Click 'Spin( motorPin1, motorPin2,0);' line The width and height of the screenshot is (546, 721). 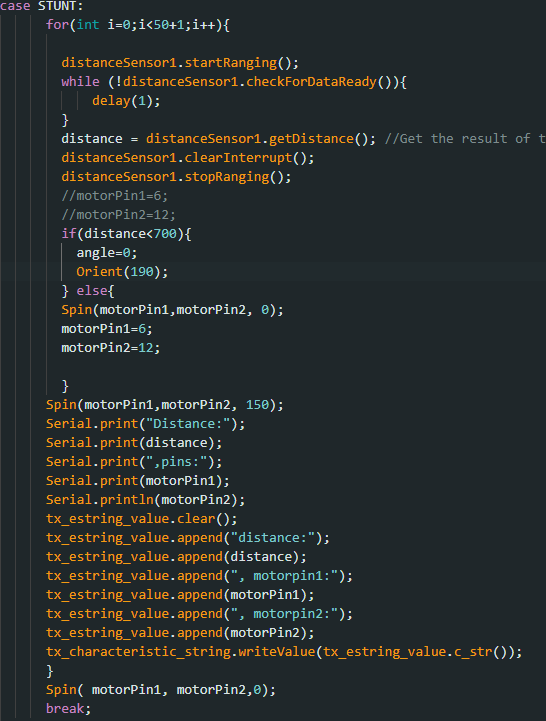coord(161,690)
